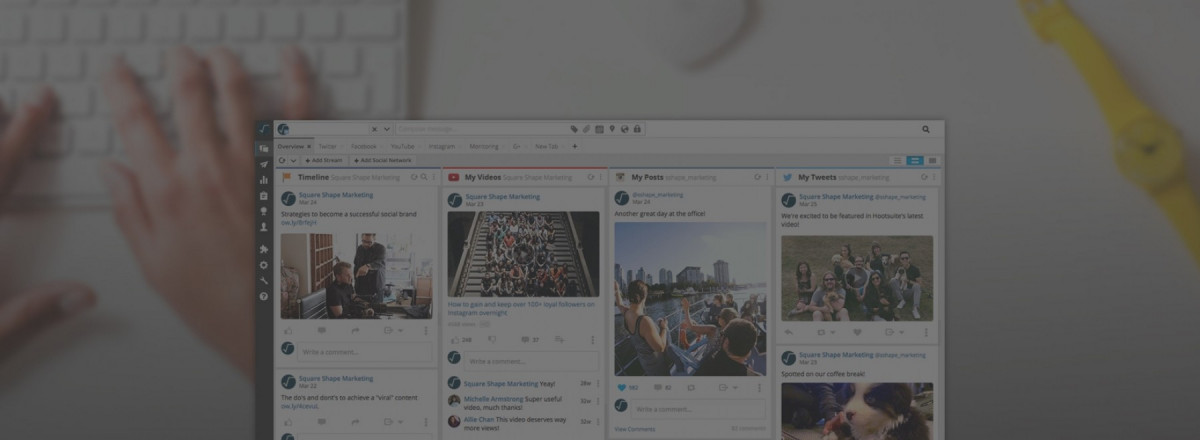Click View Comments under My Posts
1200x440 pixels.
click(x=635, y=429)
